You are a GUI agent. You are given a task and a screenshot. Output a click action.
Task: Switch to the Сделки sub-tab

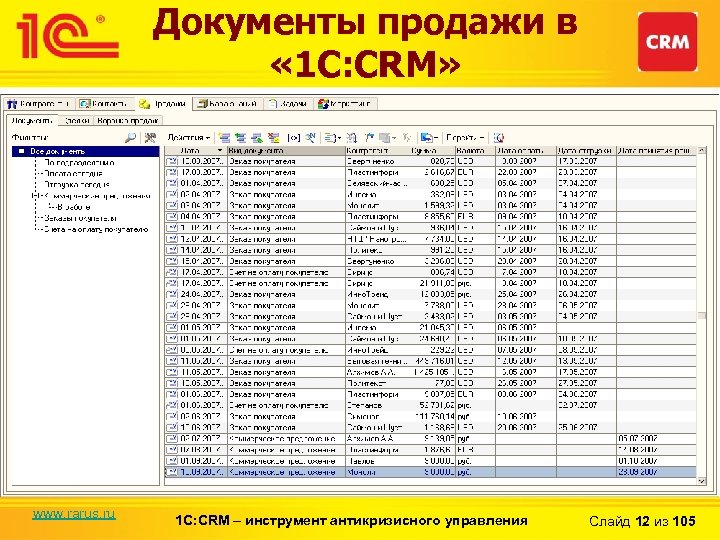(x=77, y=121)
